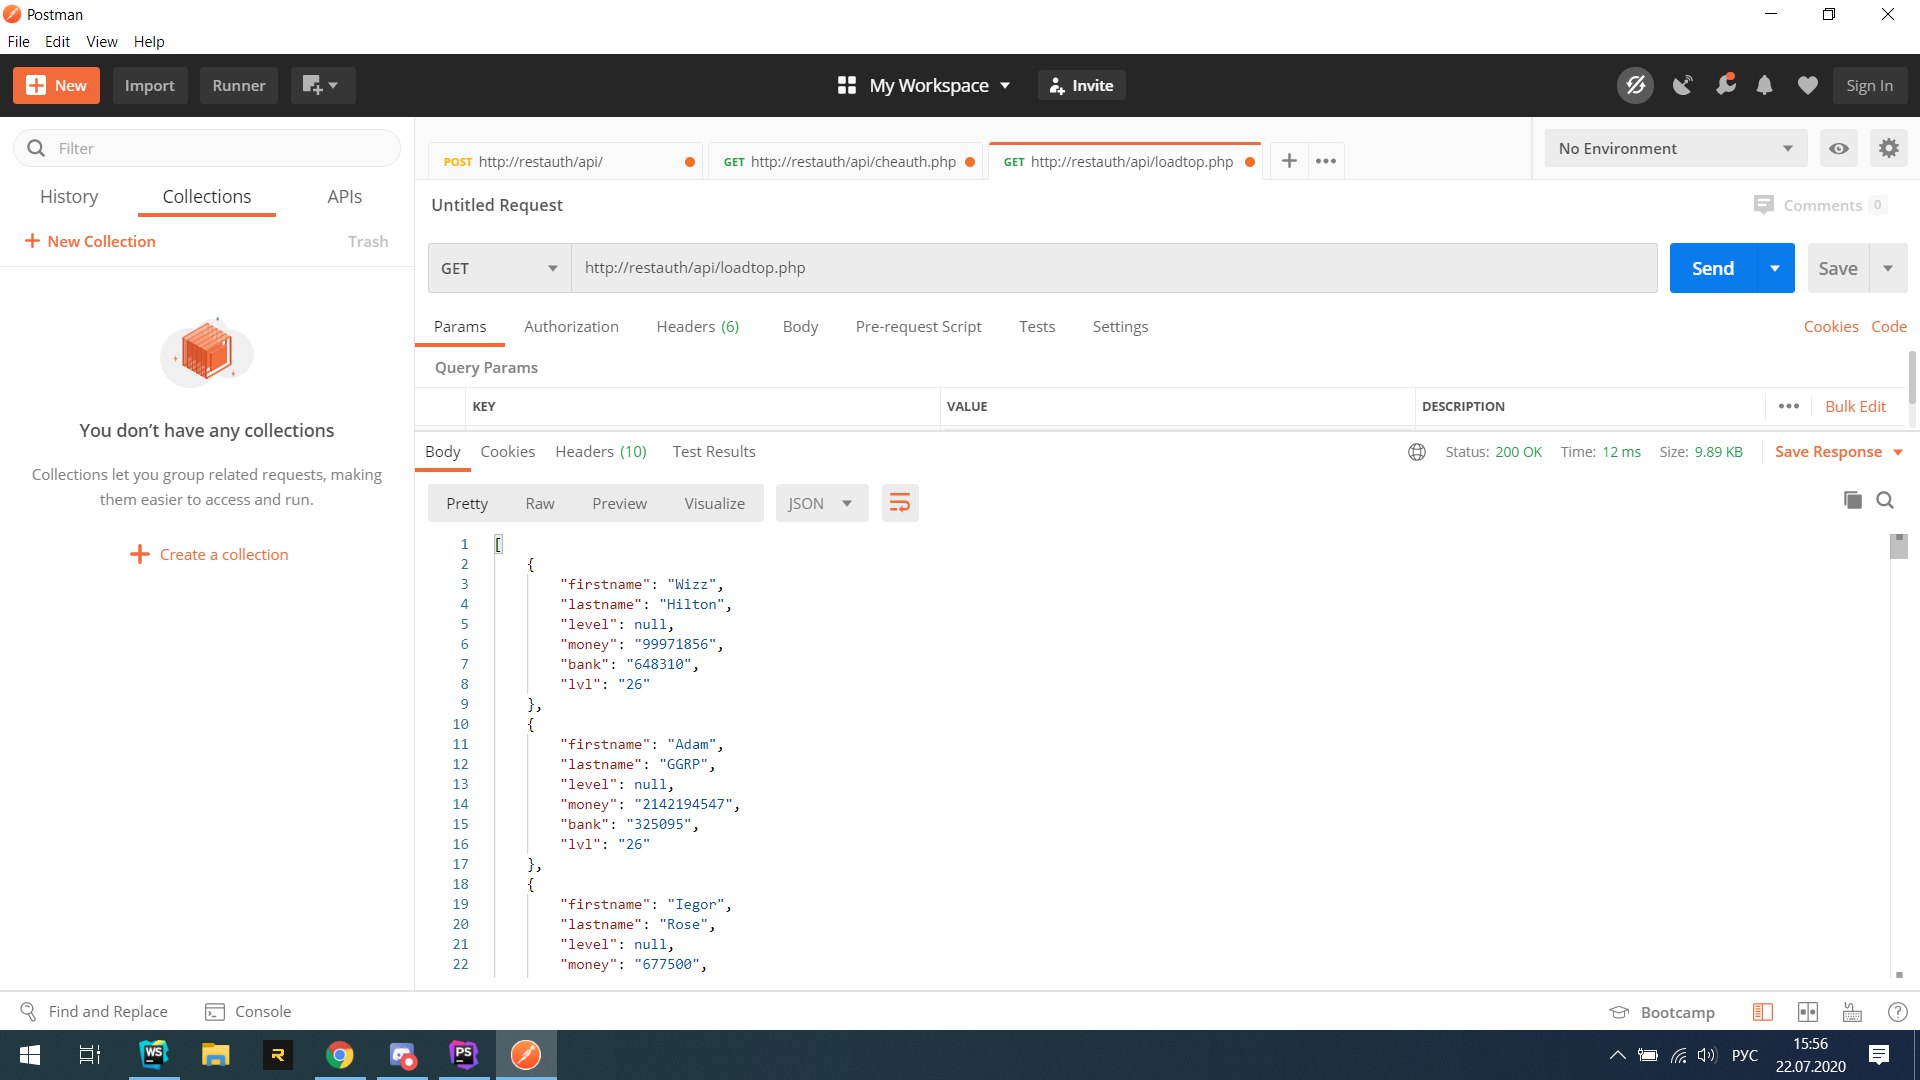Click the blue Send button
The image size is (1920, 1080).
(x=1713, y=268)
